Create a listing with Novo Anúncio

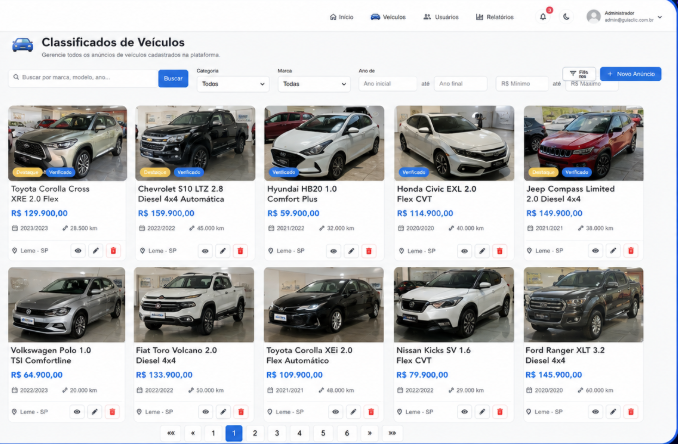point(631,74)
